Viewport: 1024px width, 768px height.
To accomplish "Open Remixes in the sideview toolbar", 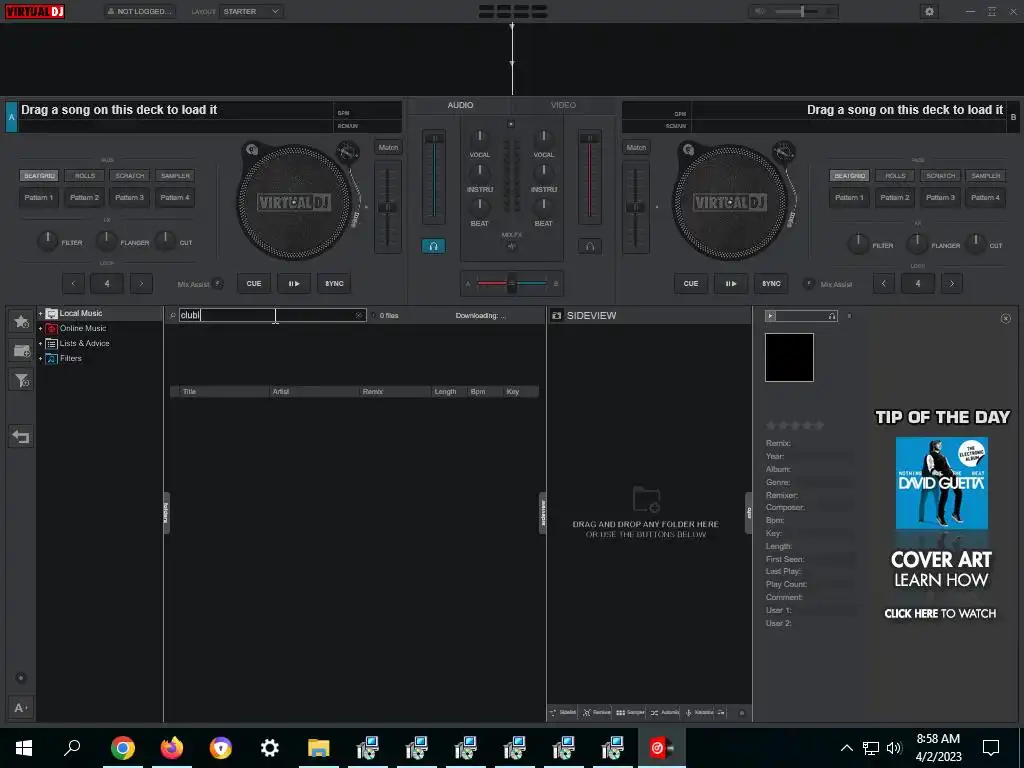I will (596, 712).
